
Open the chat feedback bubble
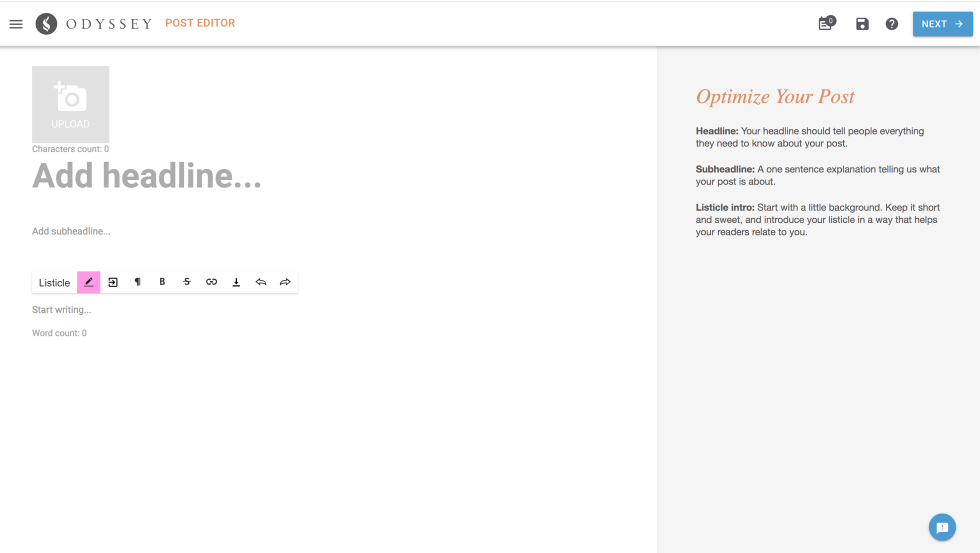click(942, 527)
